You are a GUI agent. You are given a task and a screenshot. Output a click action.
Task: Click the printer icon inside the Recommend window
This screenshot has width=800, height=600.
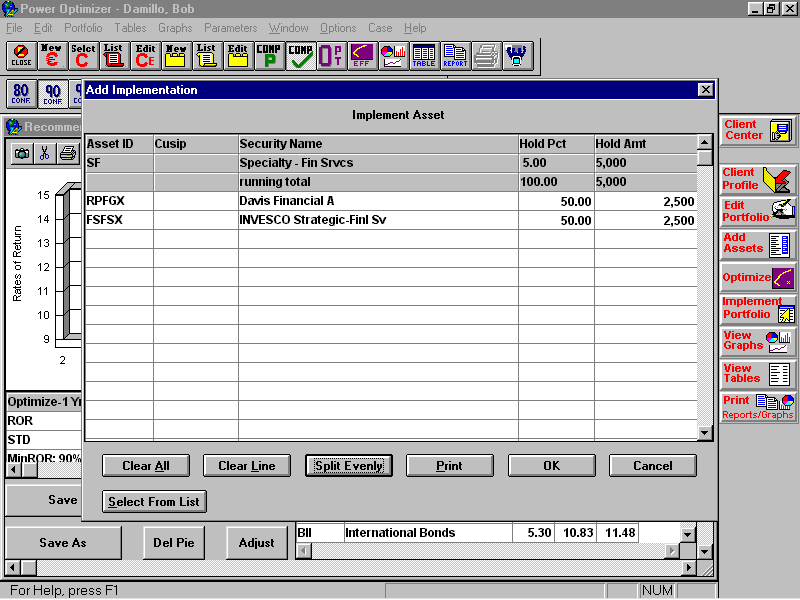(x=67, y=153)
